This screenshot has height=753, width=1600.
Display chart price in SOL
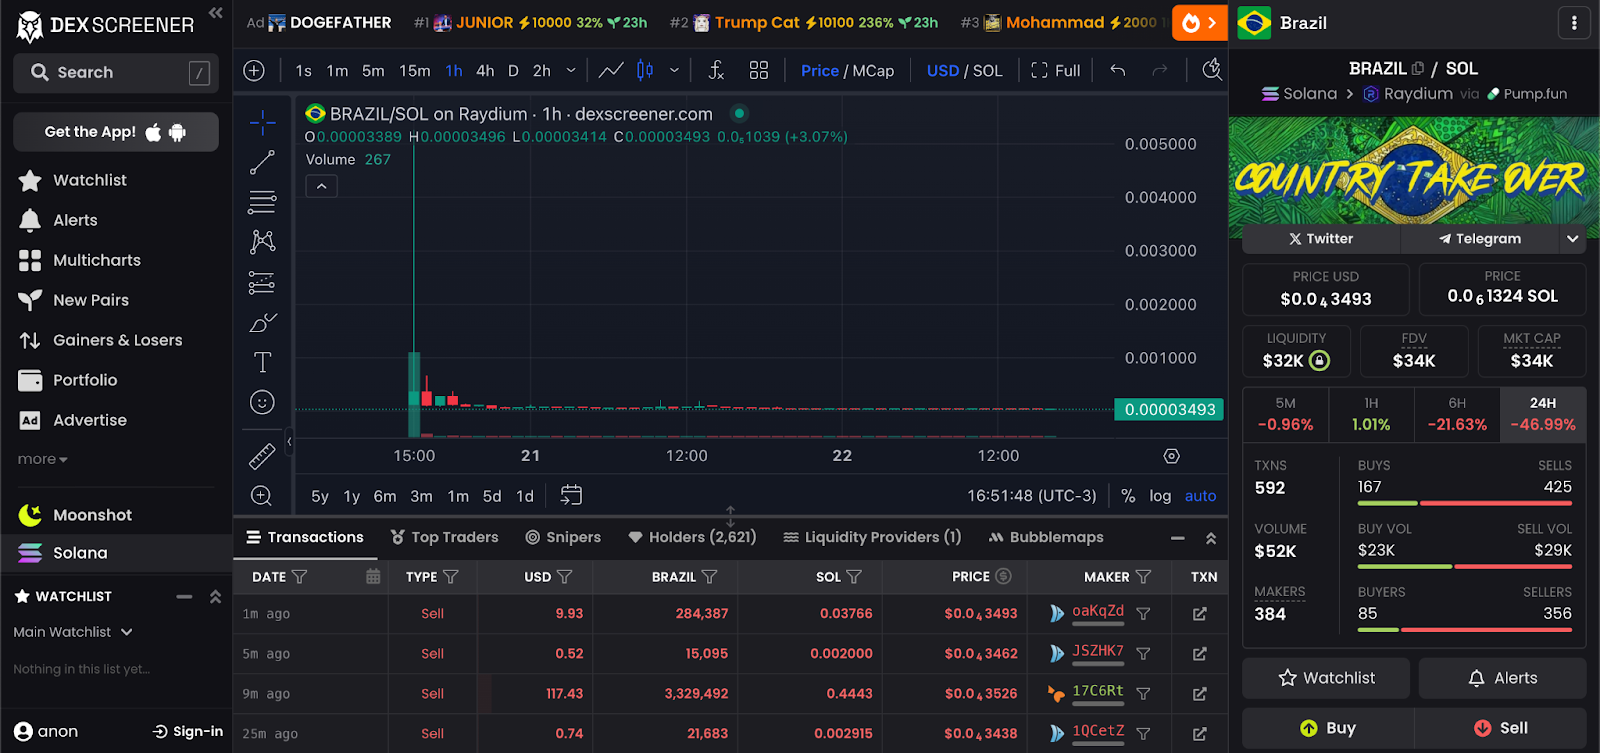[x=987, y=71]
